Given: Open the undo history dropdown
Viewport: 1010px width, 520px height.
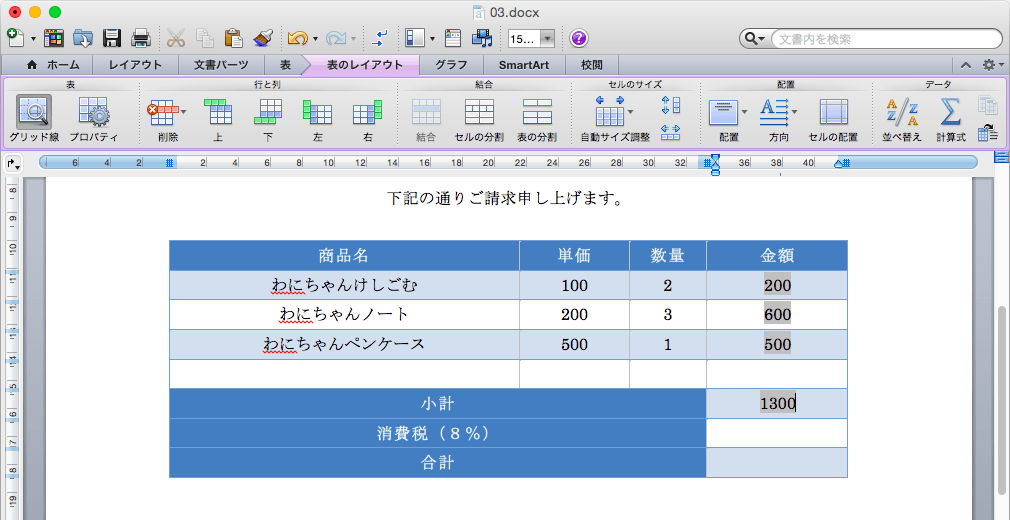Looking at the screenshot, I should click(315, 39).
